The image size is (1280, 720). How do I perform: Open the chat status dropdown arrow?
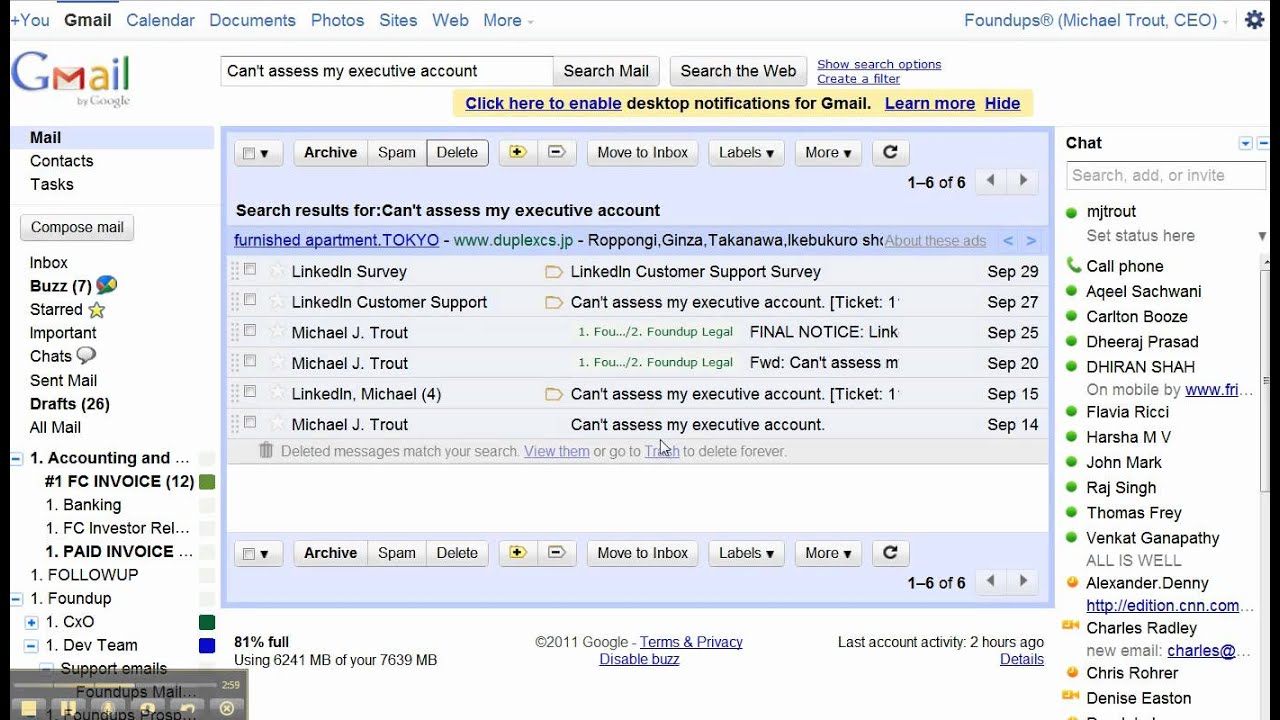click(x=1262, y=236)
